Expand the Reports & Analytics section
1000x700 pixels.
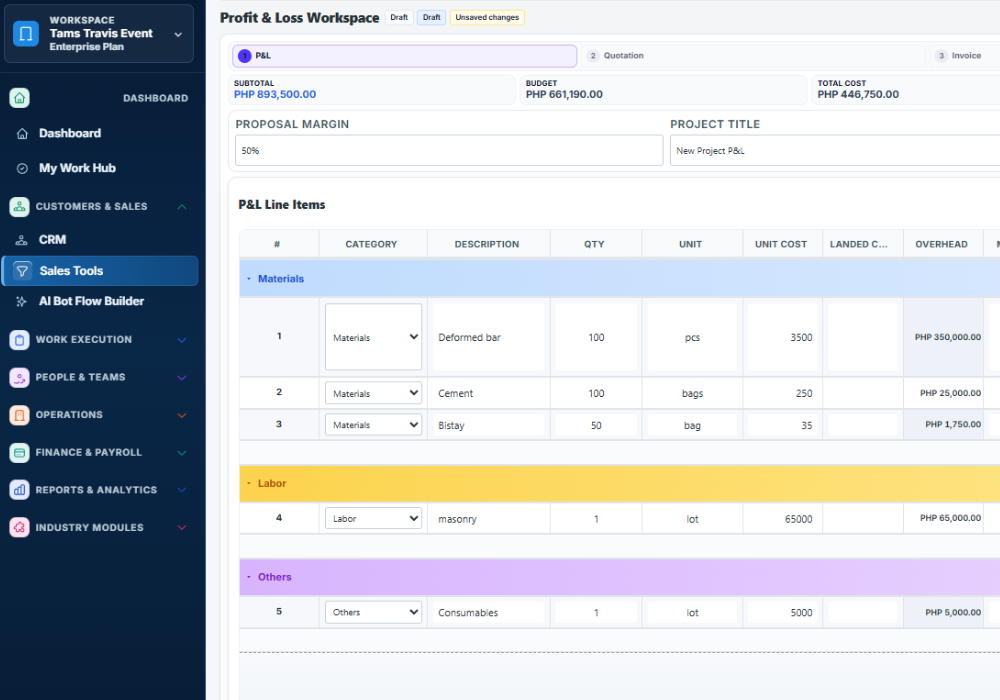click(x=182, y=490)
